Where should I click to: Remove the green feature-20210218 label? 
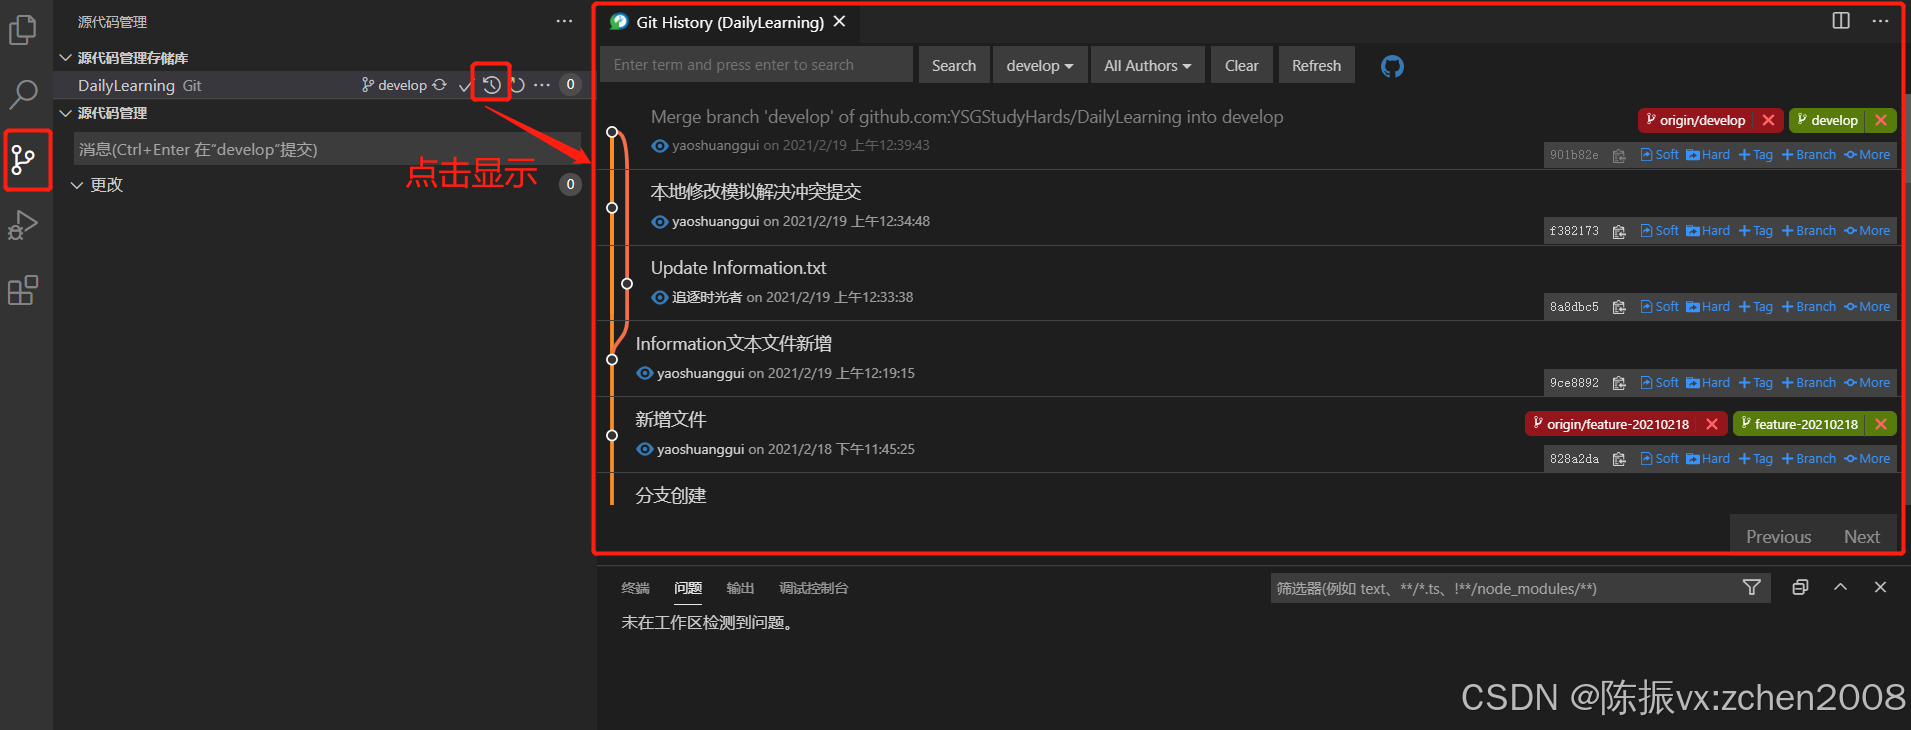click(x=1881, y=424)
